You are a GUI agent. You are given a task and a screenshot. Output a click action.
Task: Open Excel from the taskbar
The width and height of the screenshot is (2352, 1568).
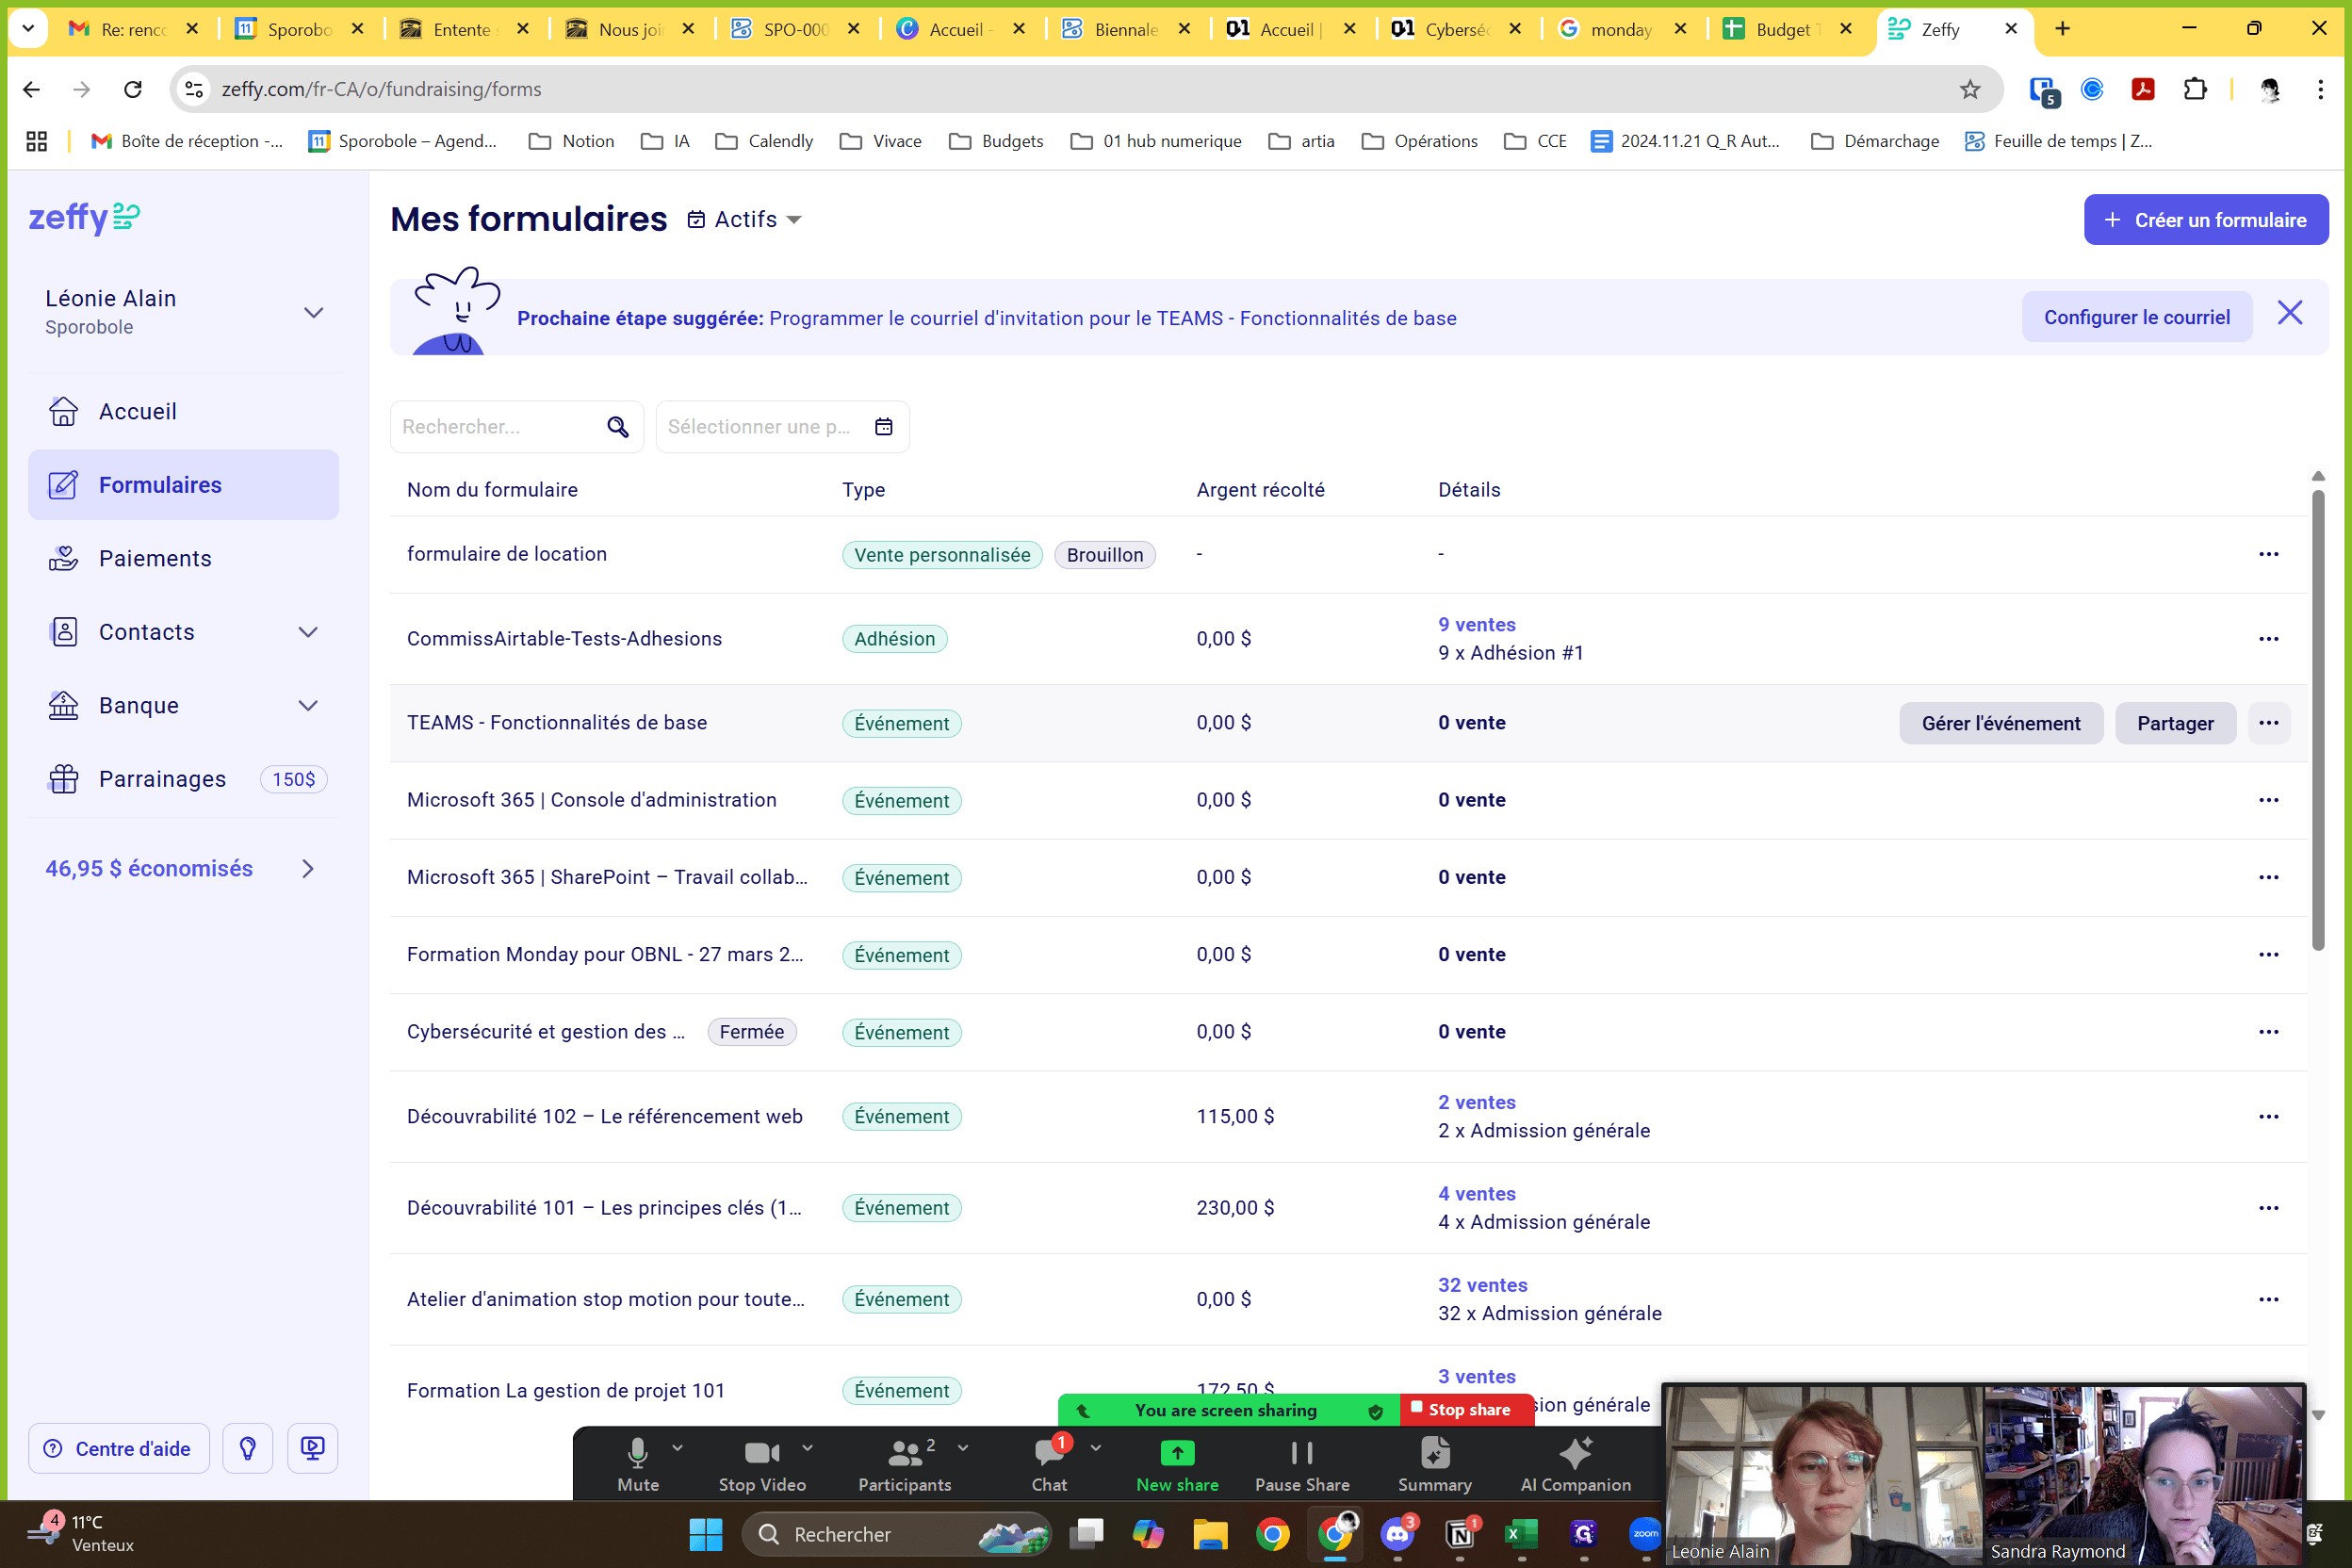[x=1521, y=1533]
